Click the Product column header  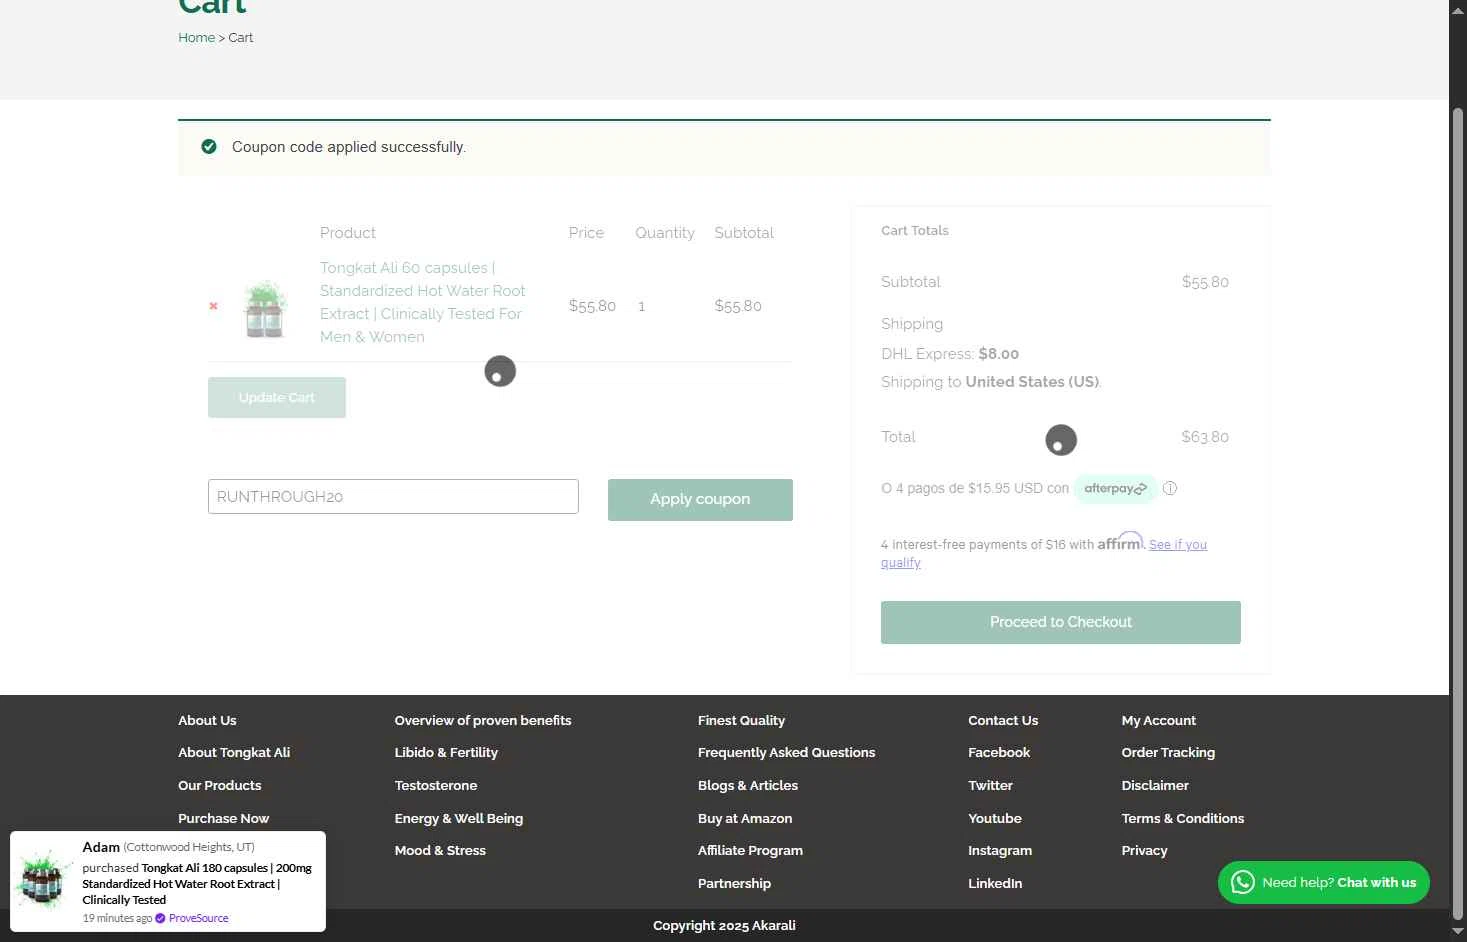pos(348,233)
